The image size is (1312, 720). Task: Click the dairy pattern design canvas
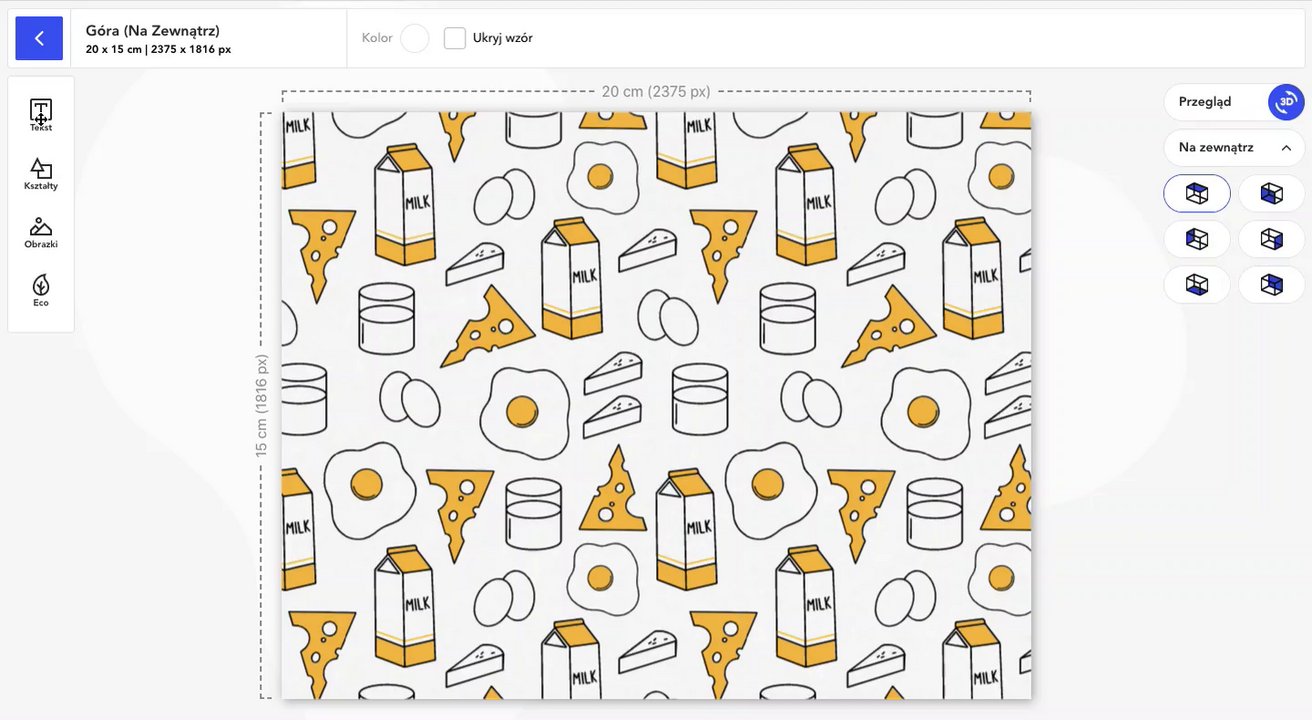(656, 405)
